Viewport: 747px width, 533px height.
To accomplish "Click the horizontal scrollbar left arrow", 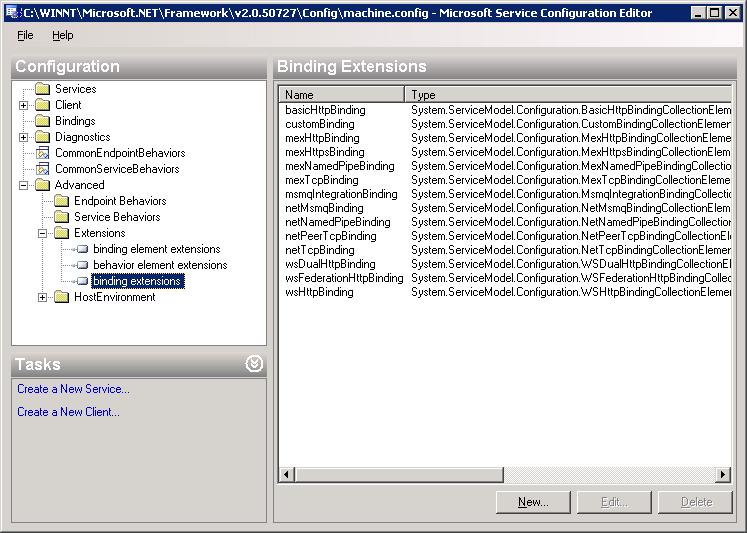I will pos(286,474).
